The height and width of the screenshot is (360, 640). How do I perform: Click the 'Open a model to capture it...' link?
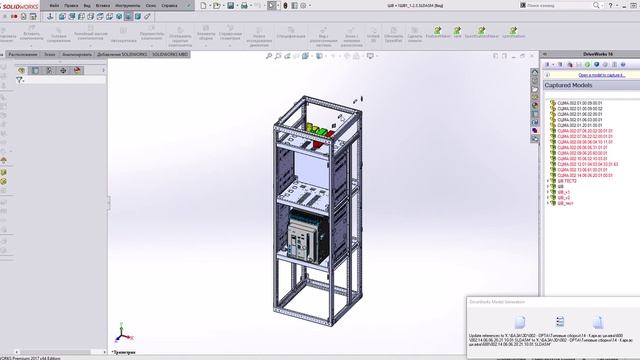602,75
